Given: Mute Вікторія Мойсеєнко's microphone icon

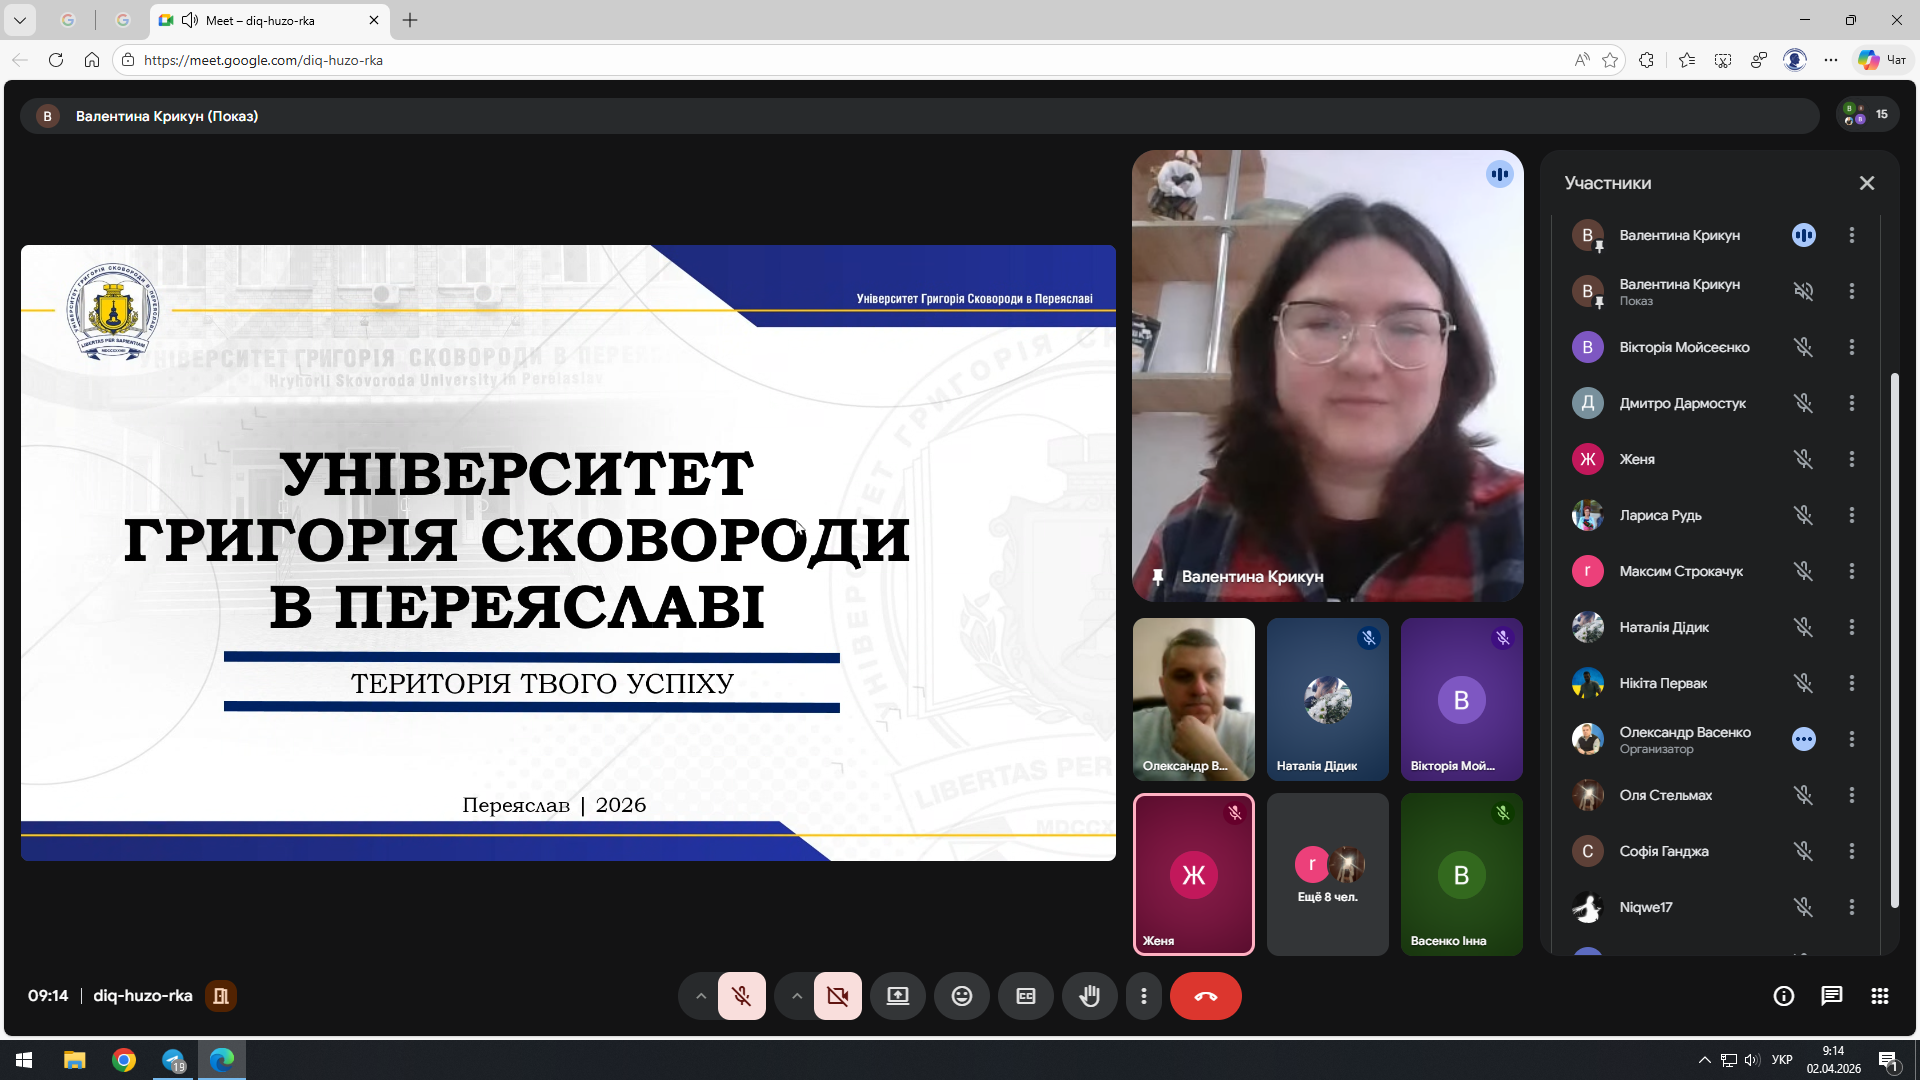Looking at the screenshot, I should click(x=1803, y=347).
